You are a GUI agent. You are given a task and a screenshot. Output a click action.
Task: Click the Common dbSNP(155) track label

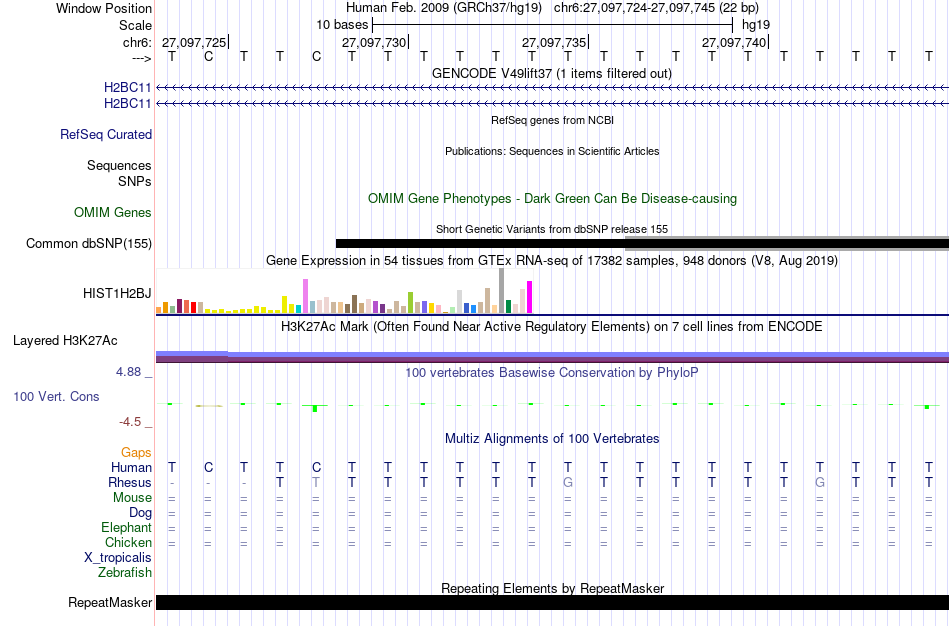pos(89,244)
